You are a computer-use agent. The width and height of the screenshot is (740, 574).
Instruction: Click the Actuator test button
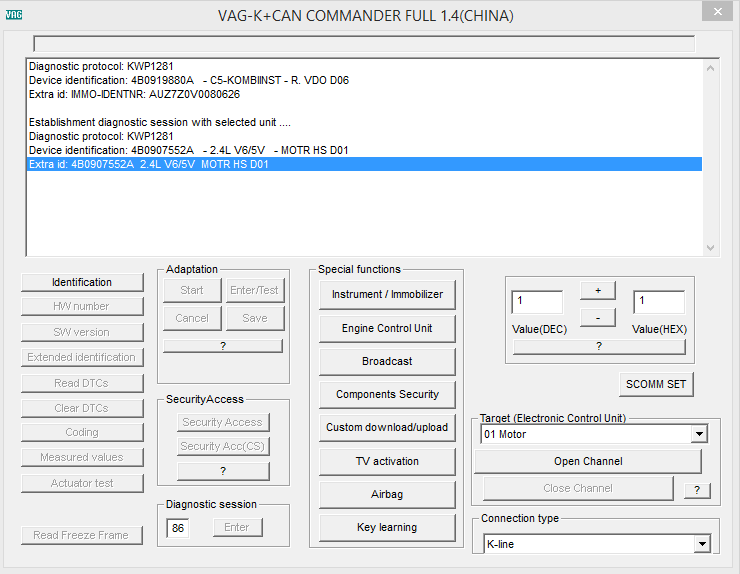[82, 483]
